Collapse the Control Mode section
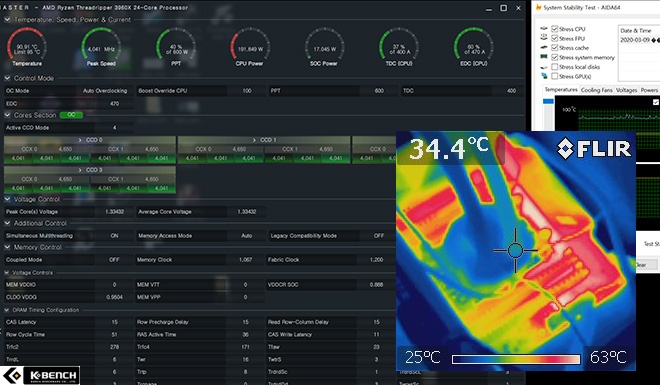Viewport: 660px width, 385px height. (x=7, y=78)
